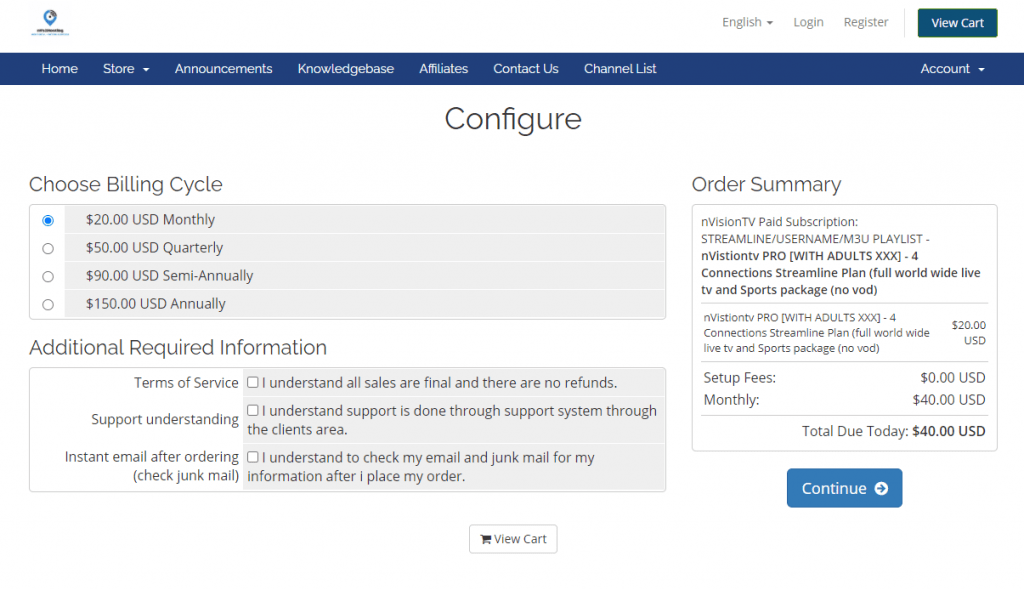Open the Knowledgebase section
The width and height of the screenshot is (1024, 590).
(345, 69)
